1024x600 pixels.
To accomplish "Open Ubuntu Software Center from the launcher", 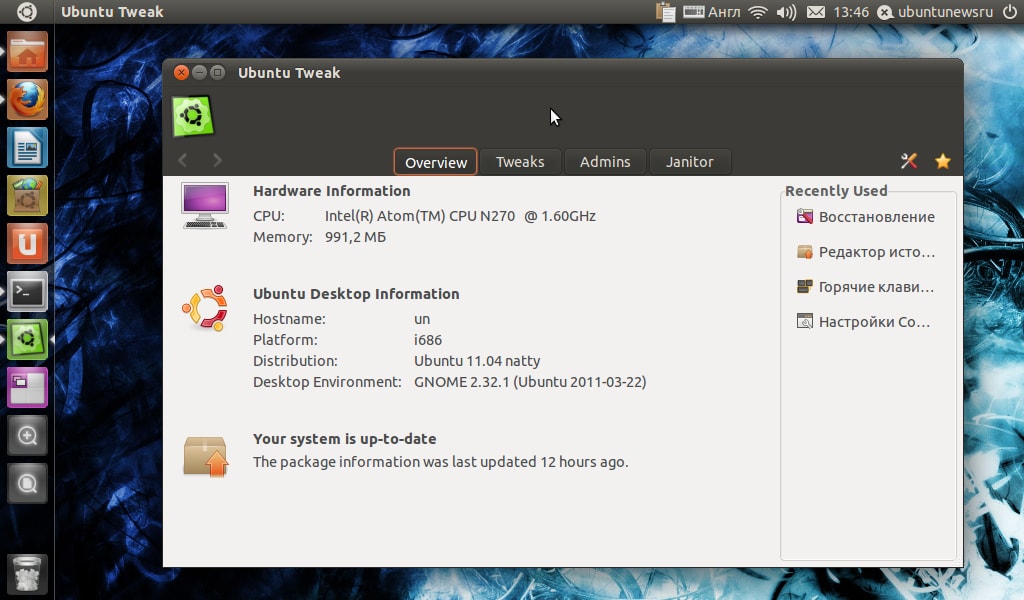I will 27,196.
